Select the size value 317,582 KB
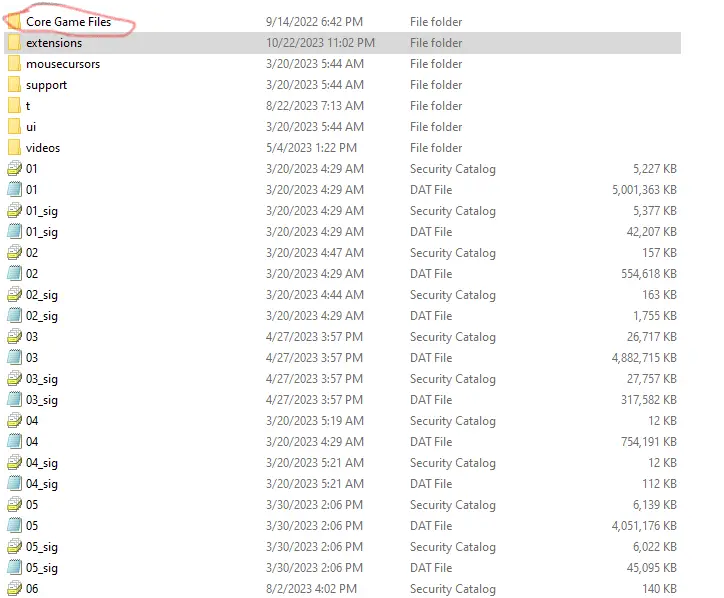724x598 pixels. coord(648,400)
